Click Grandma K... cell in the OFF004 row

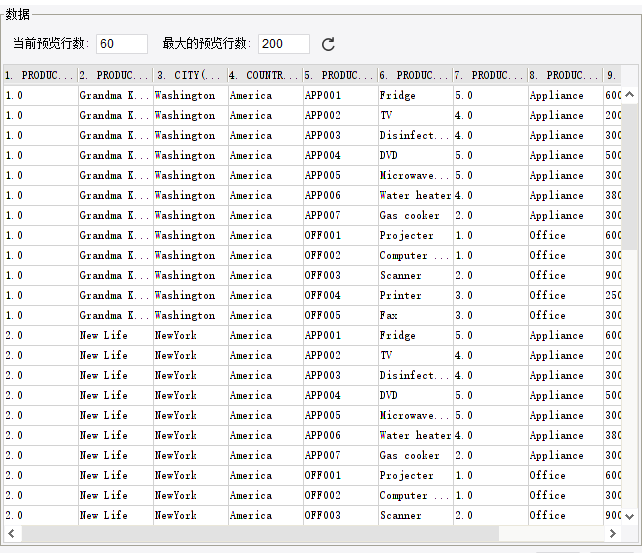pos(115,296)
